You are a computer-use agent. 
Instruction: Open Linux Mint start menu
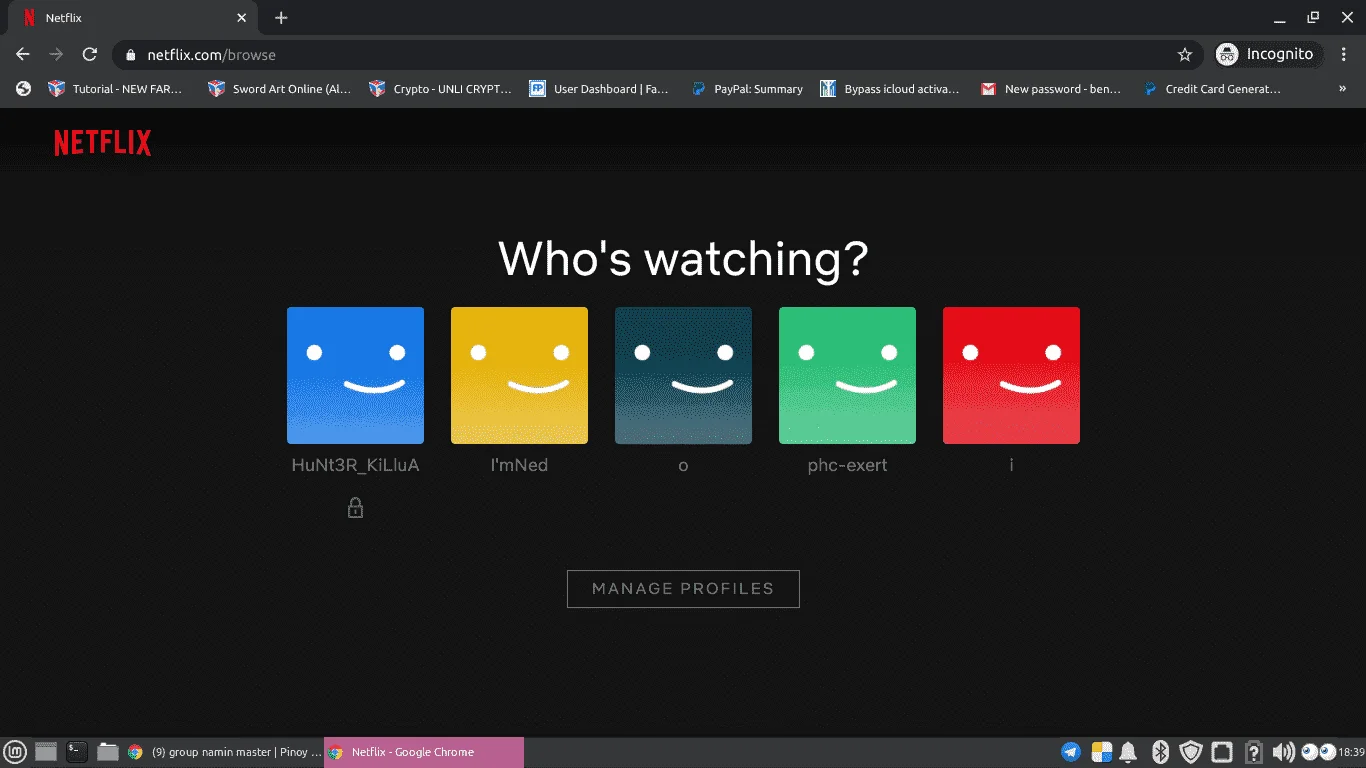tap(15, 752)
